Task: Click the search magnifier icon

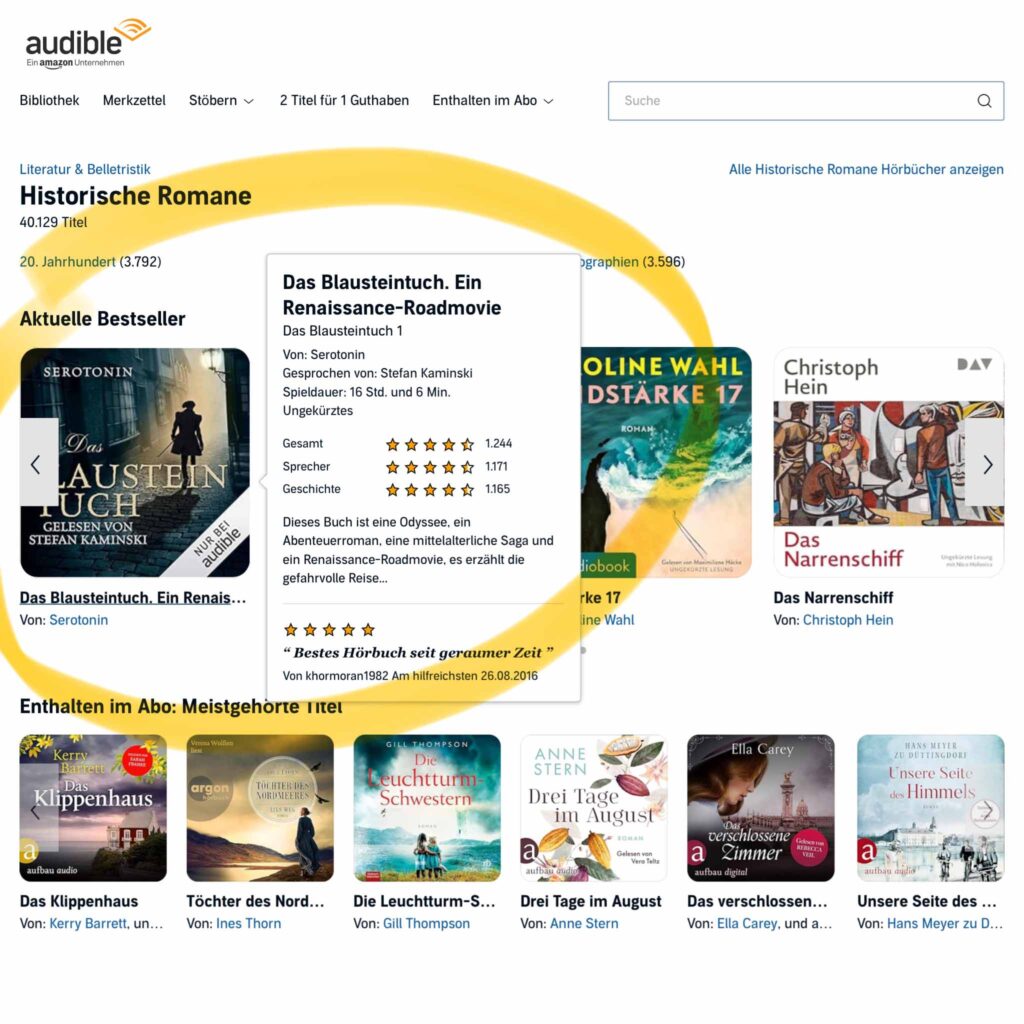Action: pyautogui.click(x=984, y=101)
